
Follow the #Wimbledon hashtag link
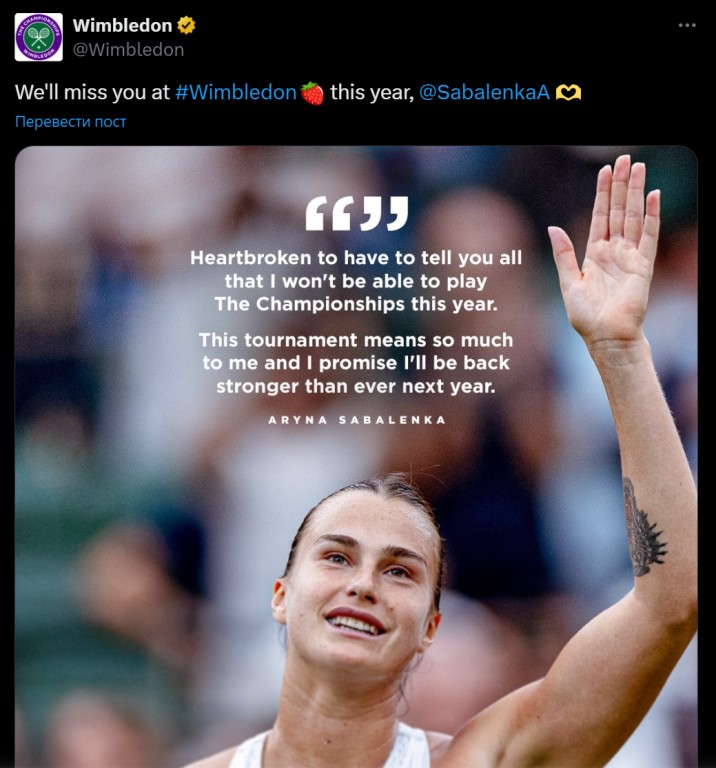(x=236, y=93)
